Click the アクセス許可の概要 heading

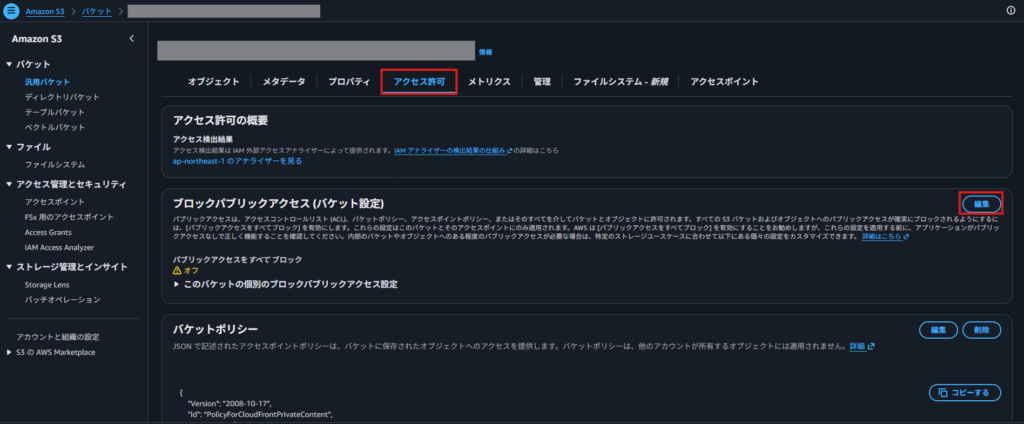(x=221, y=120)
